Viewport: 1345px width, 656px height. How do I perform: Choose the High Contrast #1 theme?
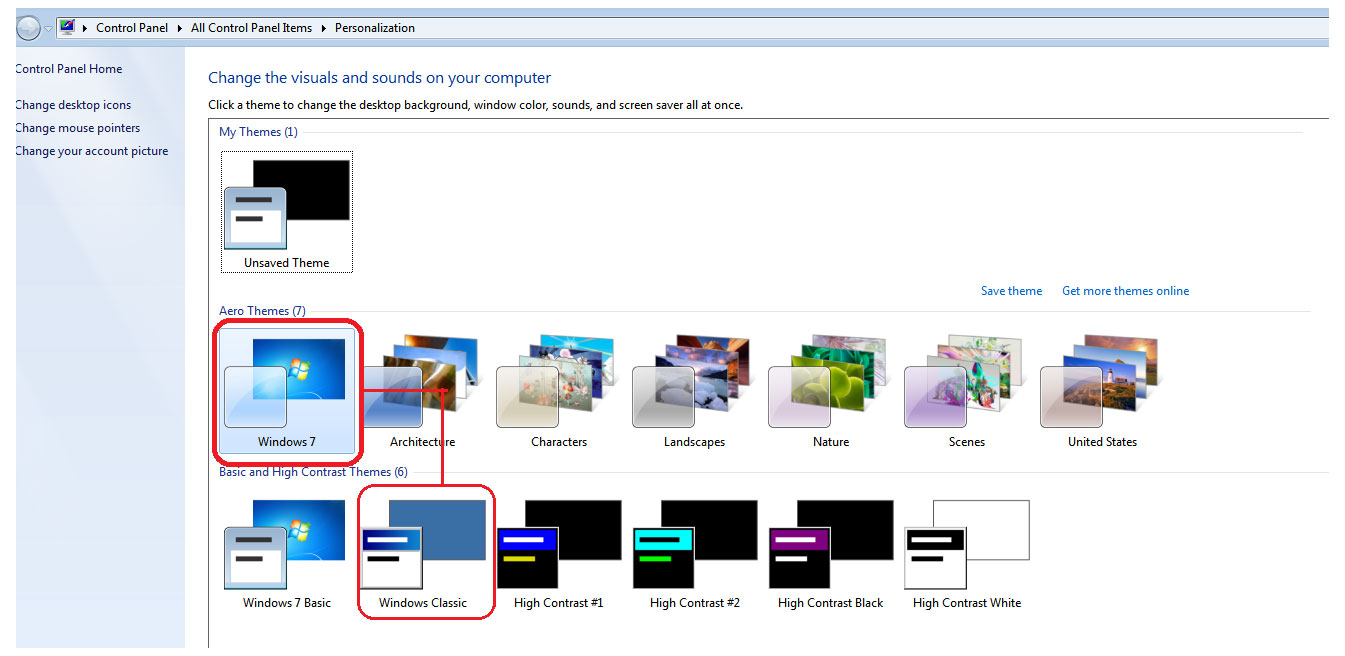coord(558,555)
